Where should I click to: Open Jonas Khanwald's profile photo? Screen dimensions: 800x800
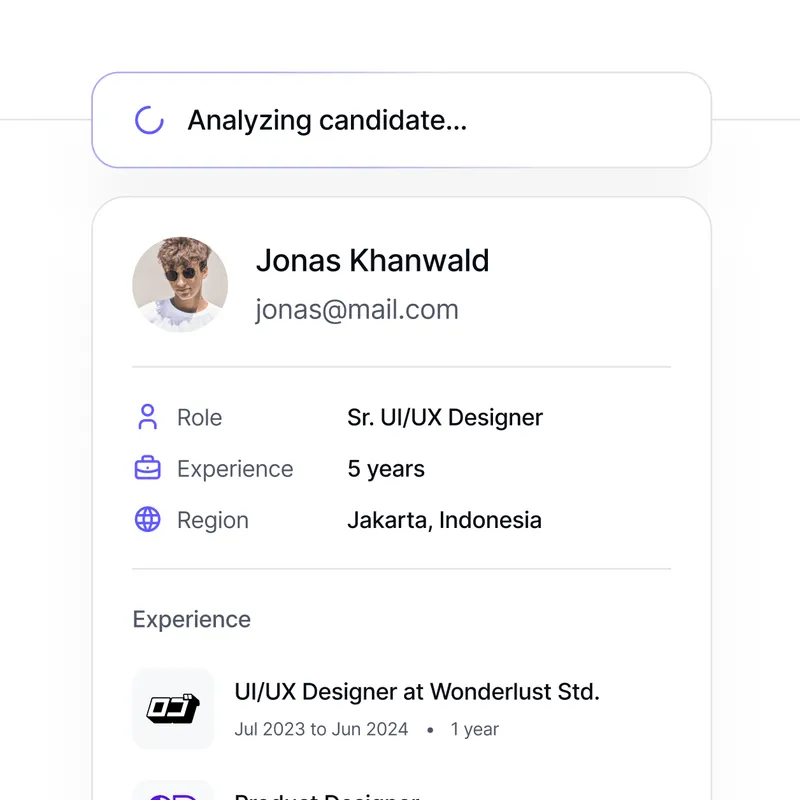click(180, 284)
